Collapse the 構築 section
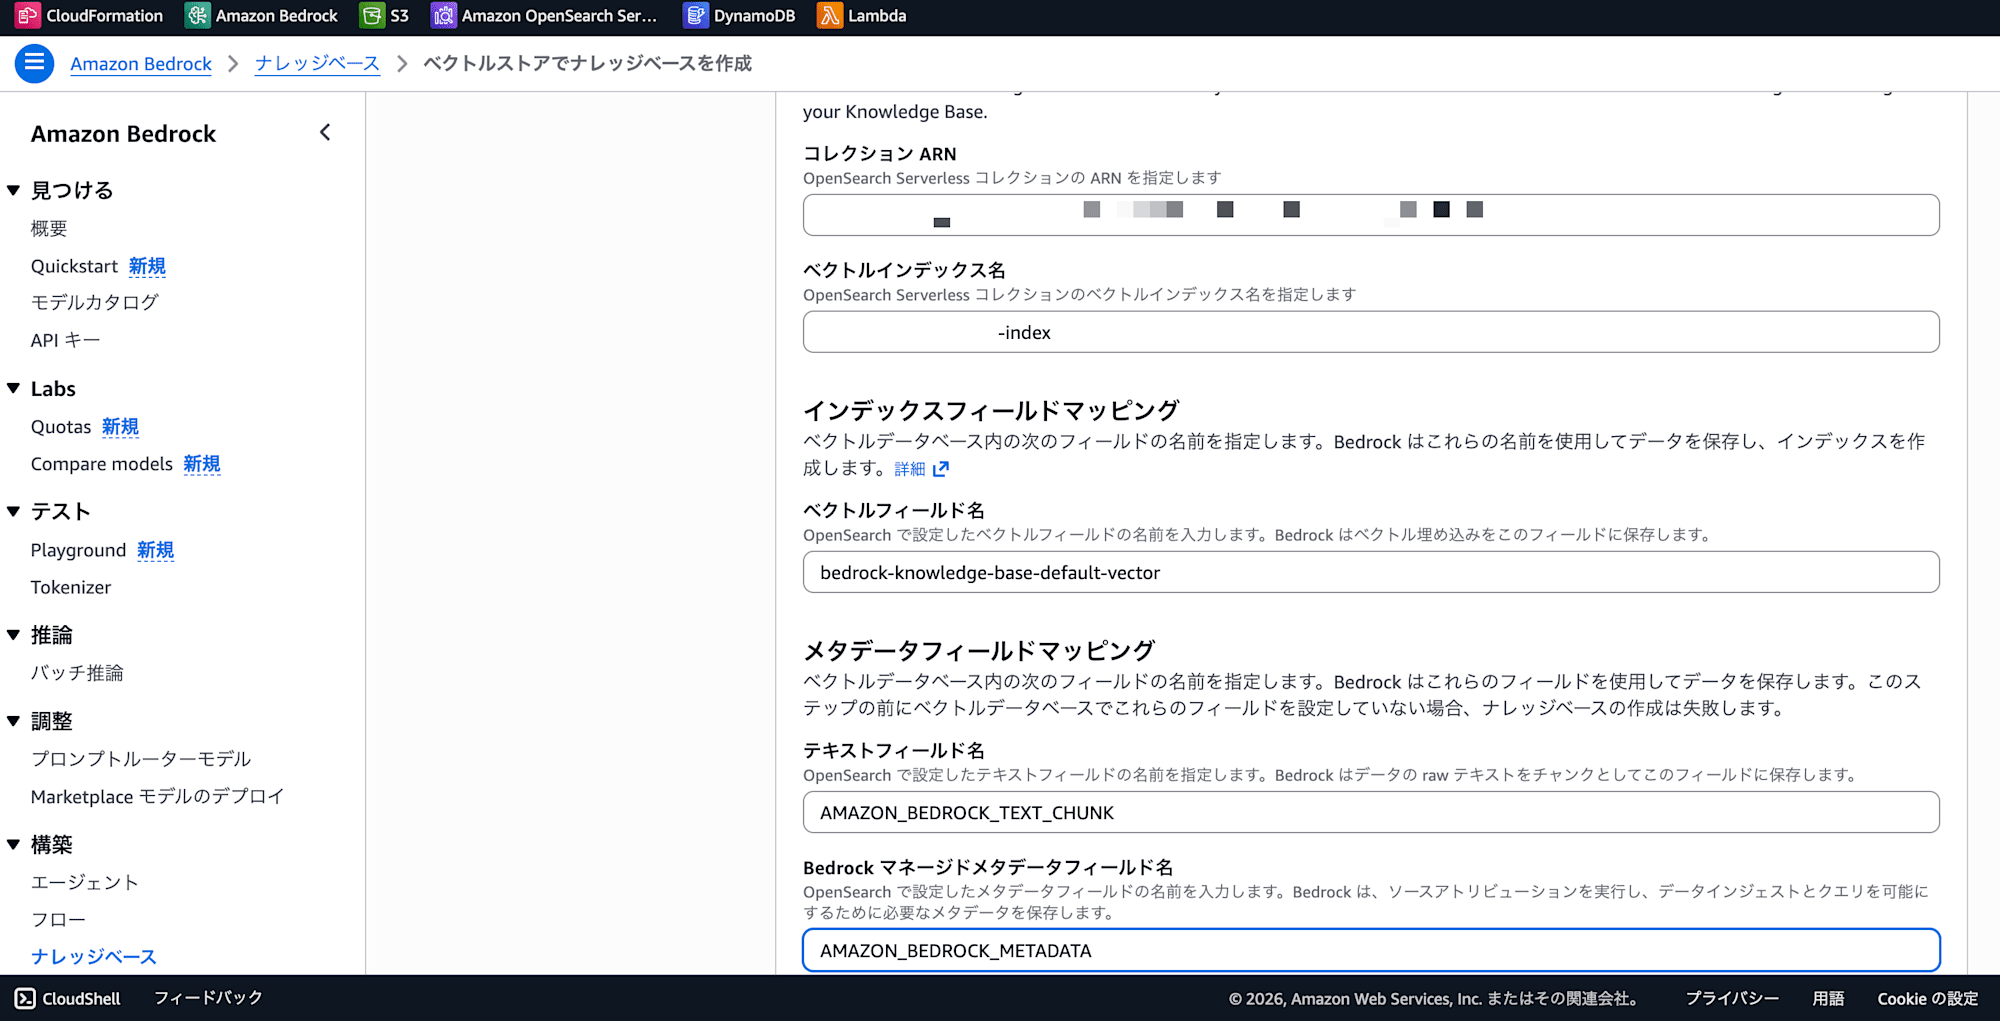The height and width of the screenshot is (1021, 2000). [x=14, y=845]
